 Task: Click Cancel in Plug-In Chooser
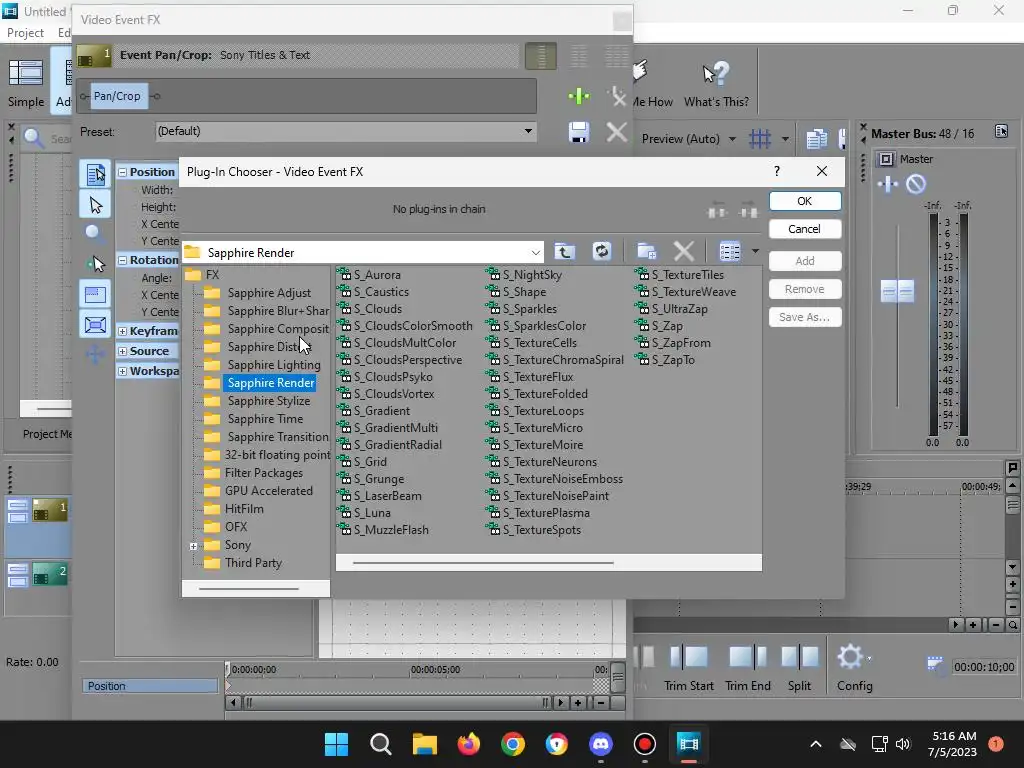coord(805,229)
